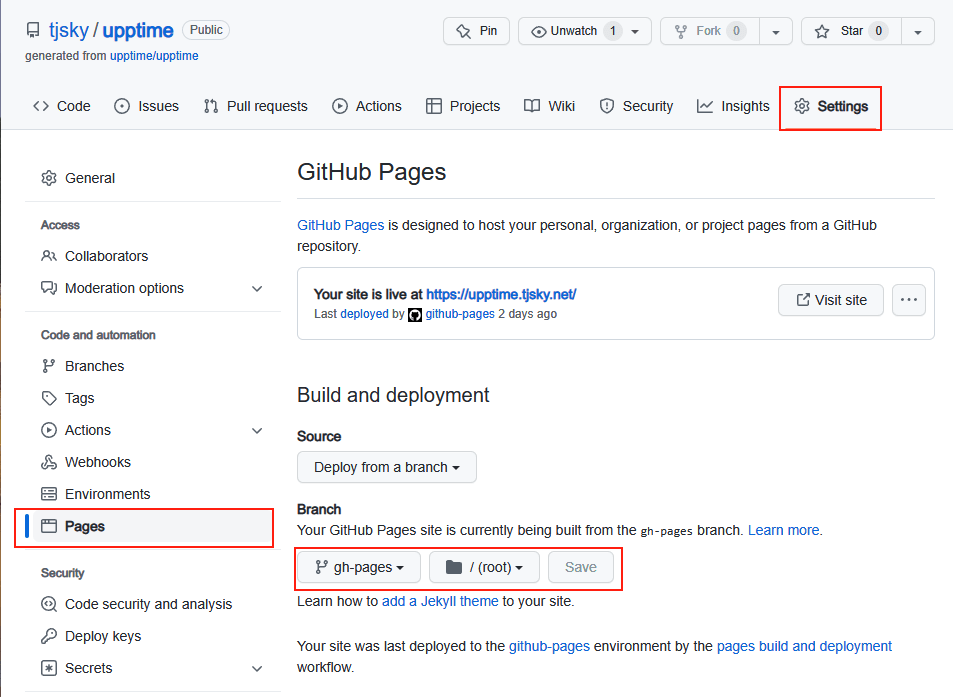This screenshot has height=697, width=953.
Task: Click the General gear icon
Action: 49,178
